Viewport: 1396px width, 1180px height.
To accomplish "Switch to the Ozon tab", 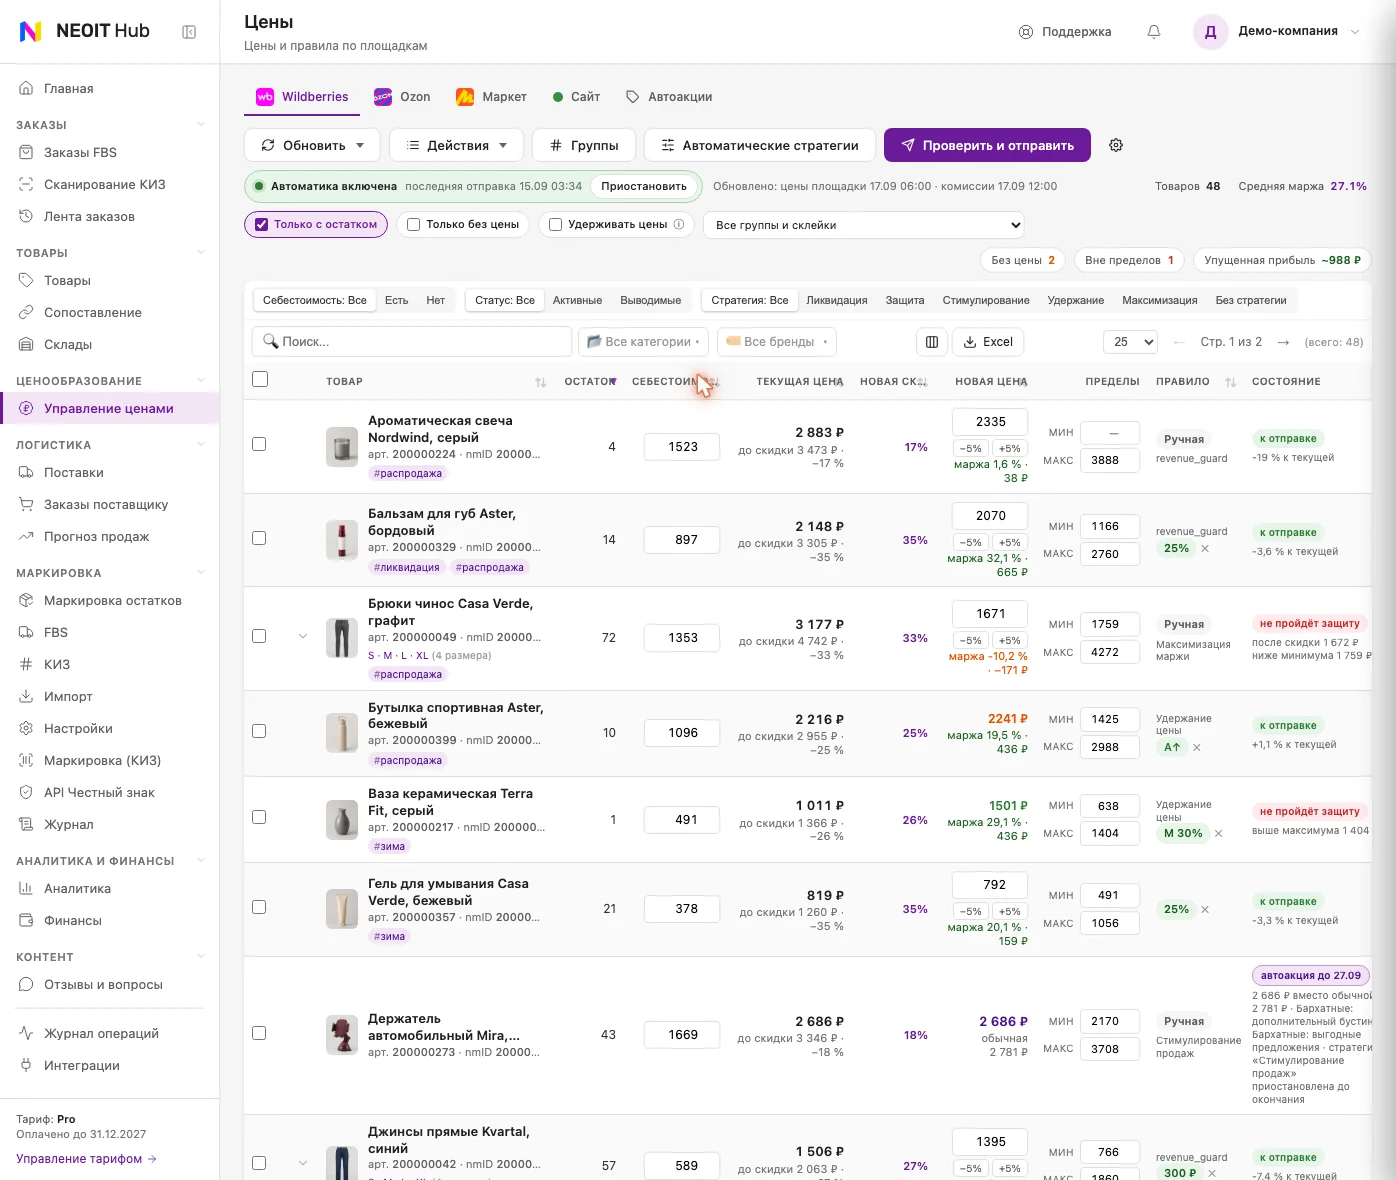I will point(402,97).
